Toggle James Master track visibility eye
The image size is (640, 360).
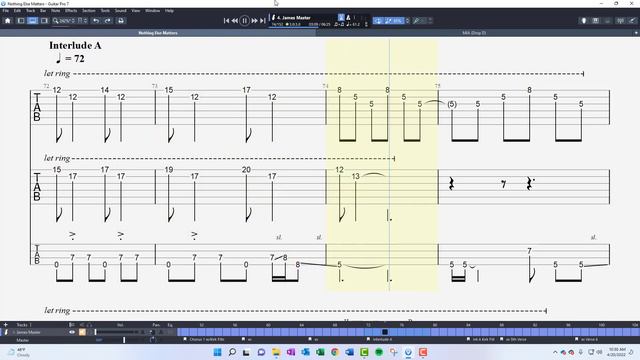point(72,332)
